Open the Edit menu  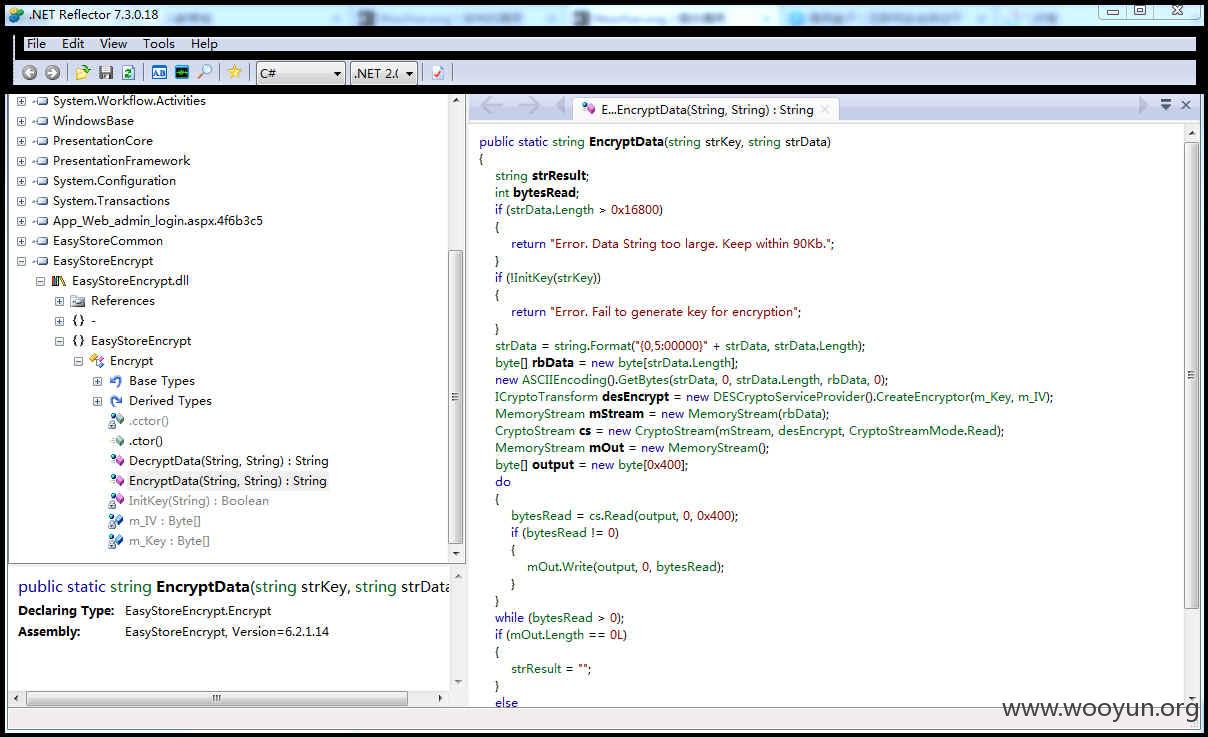click(73, 43)
